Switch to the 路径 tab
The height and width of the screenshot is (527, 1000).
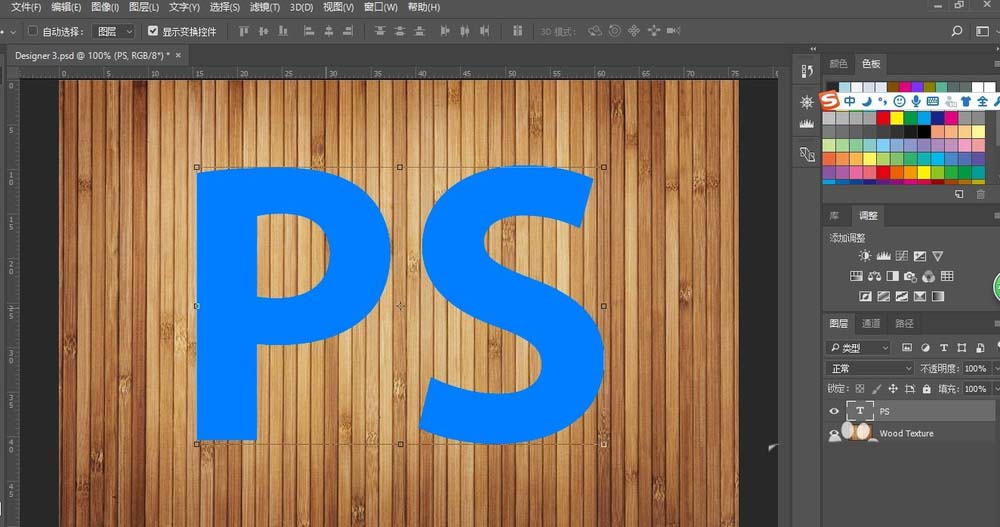tap(904, 323)
